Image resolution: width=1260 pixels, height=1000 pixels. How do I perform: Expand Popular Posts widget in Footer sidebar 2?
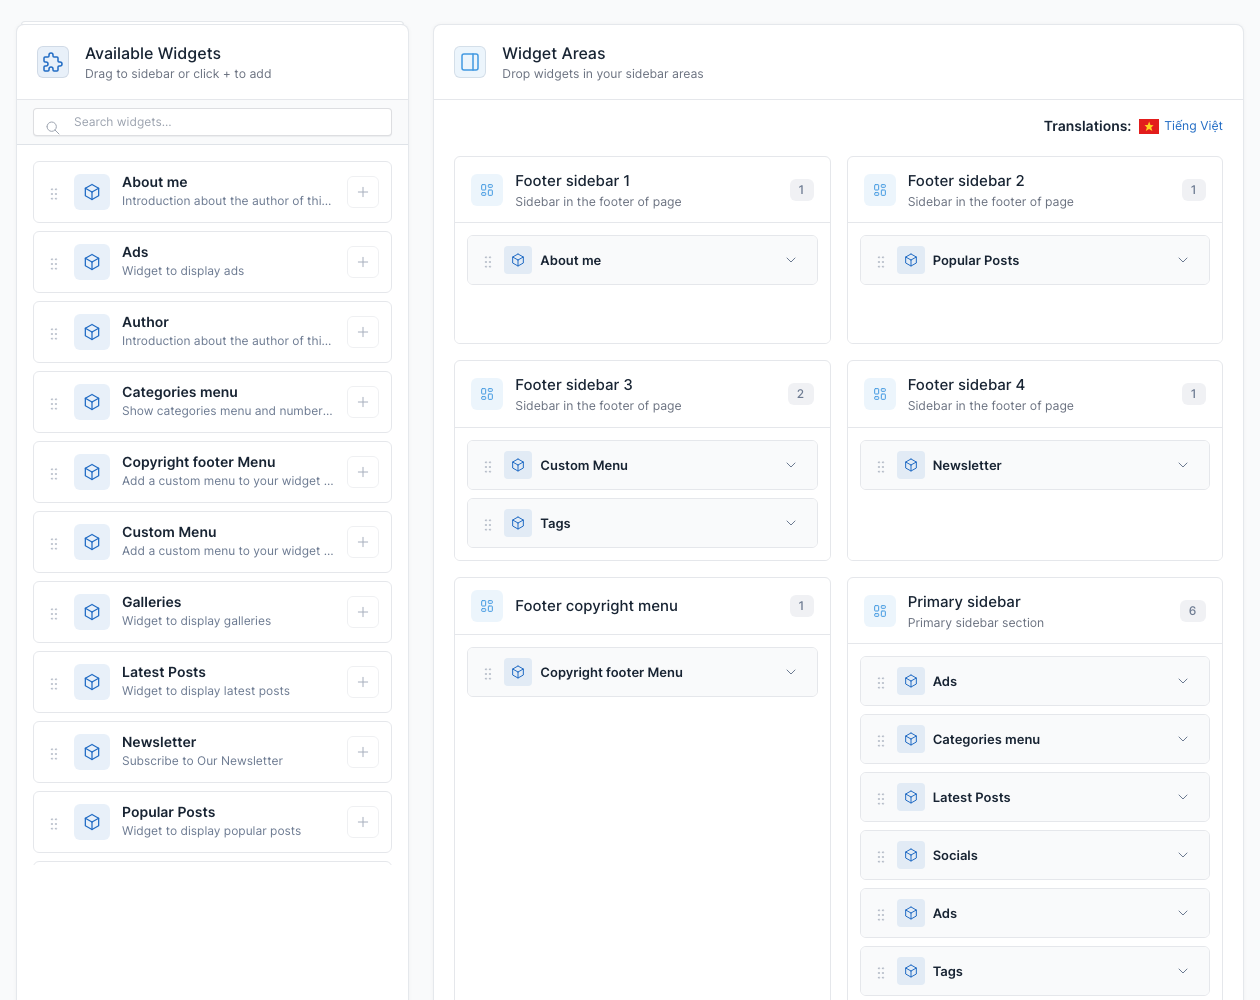point(1183,260)
